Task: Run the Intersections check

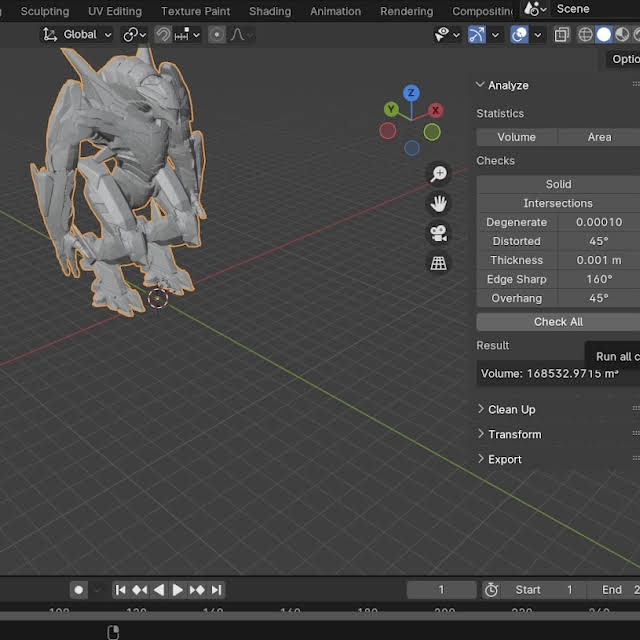Action: click(558, 203)
